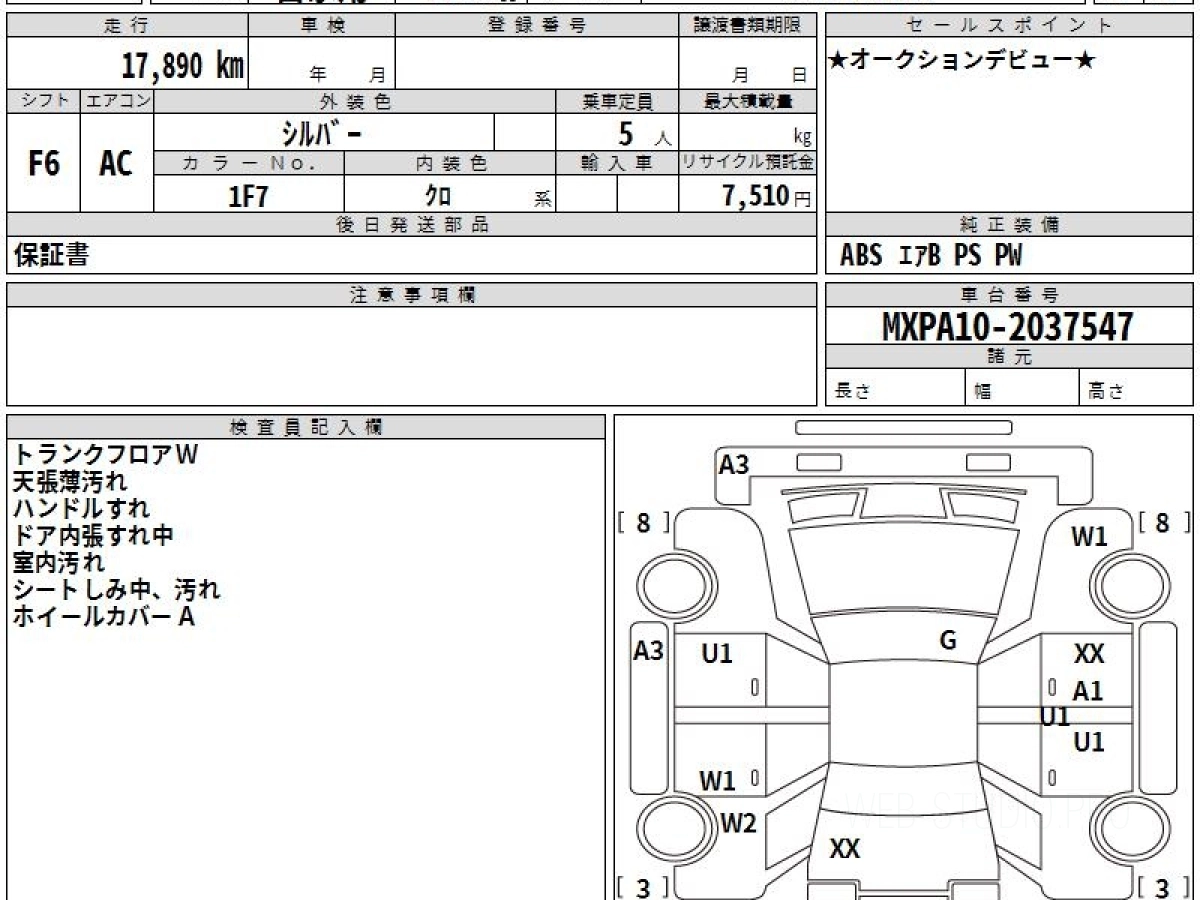Click the 最大積載量 header cell
This screenshot has width=1200, height=900.
tap(747, 101)
